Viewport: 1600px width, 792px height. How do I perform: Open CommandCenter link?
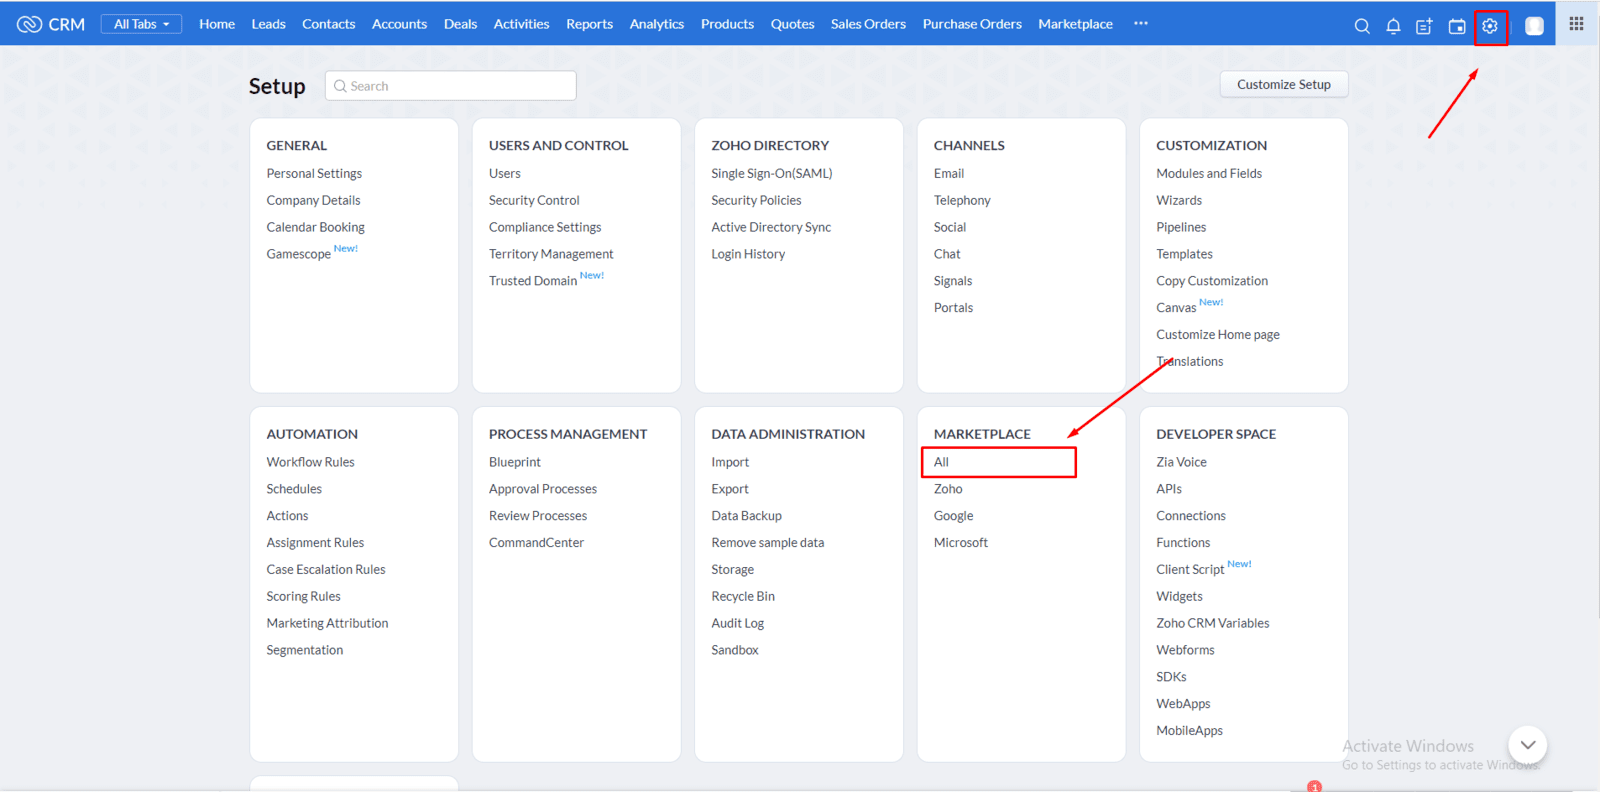click(x=536, y=543)
